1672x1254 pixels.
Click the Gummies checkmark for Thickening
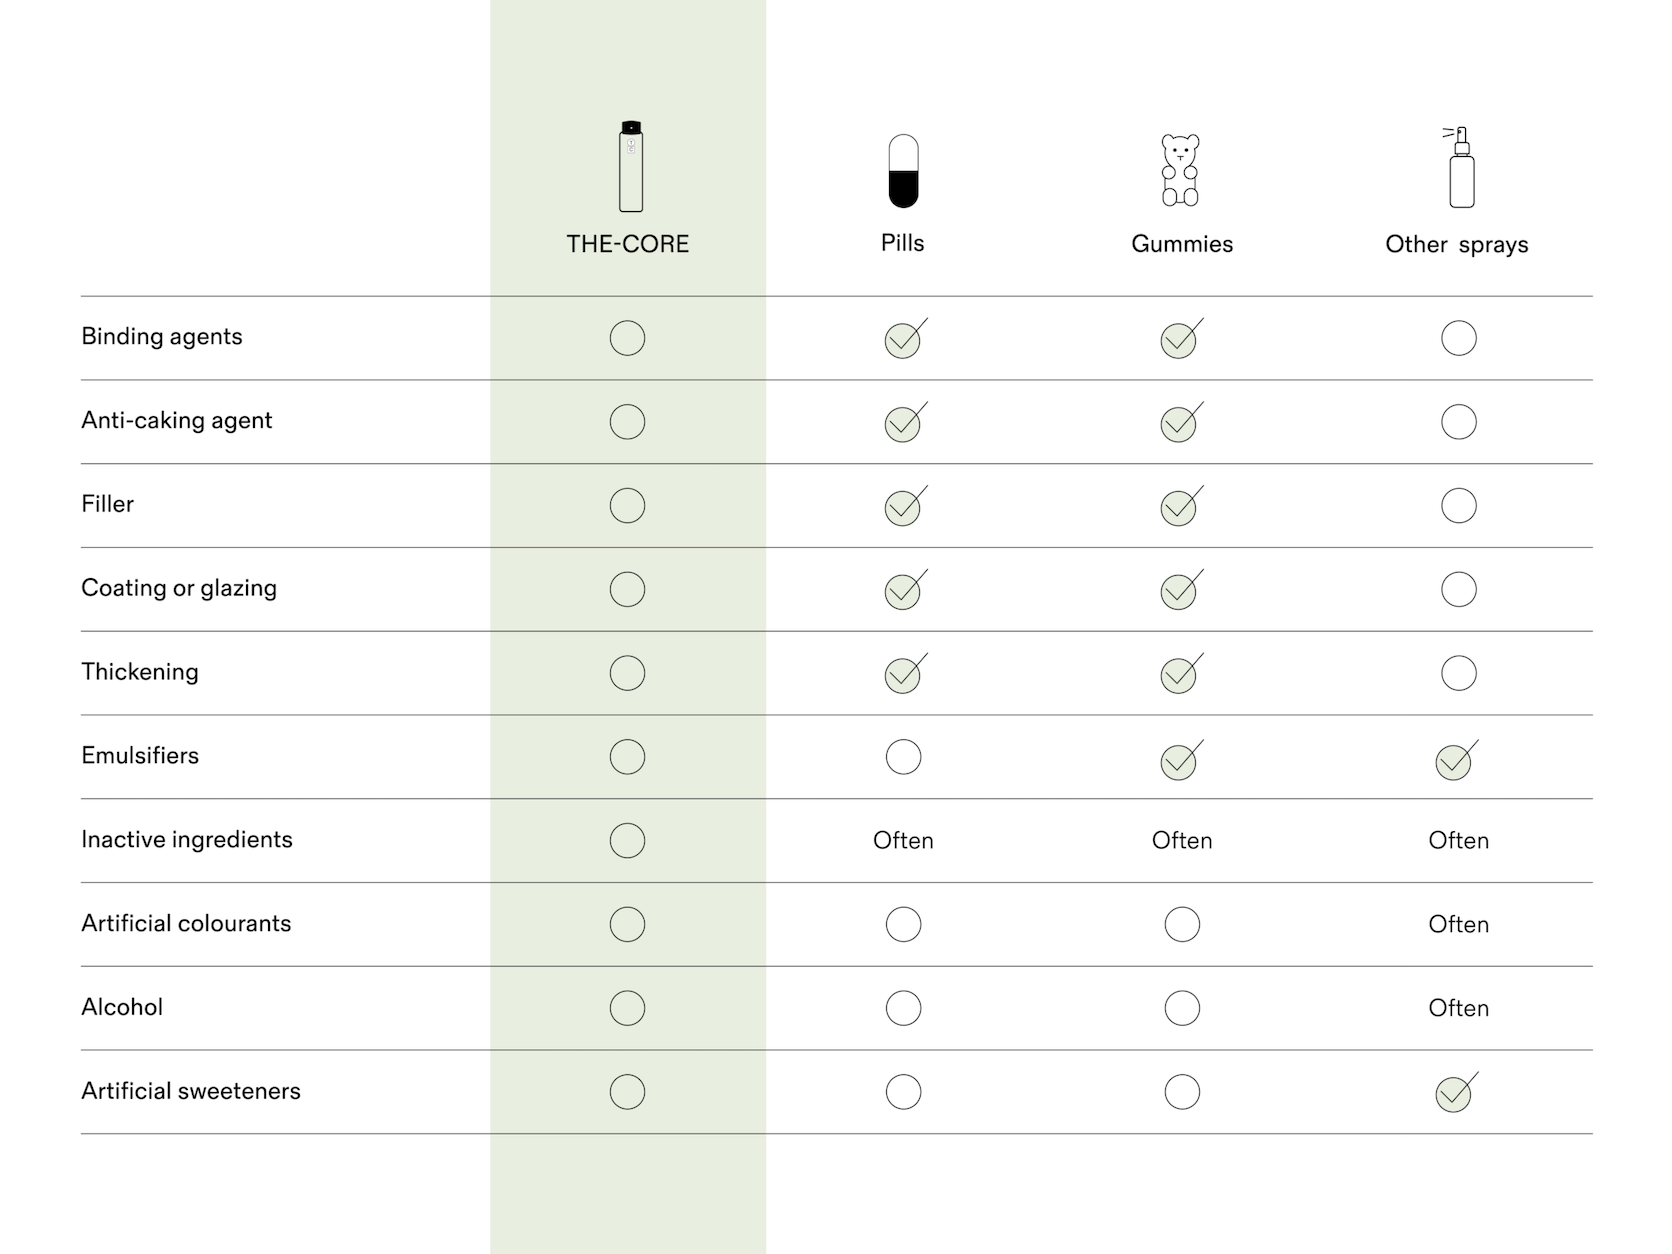(1179, 676)
